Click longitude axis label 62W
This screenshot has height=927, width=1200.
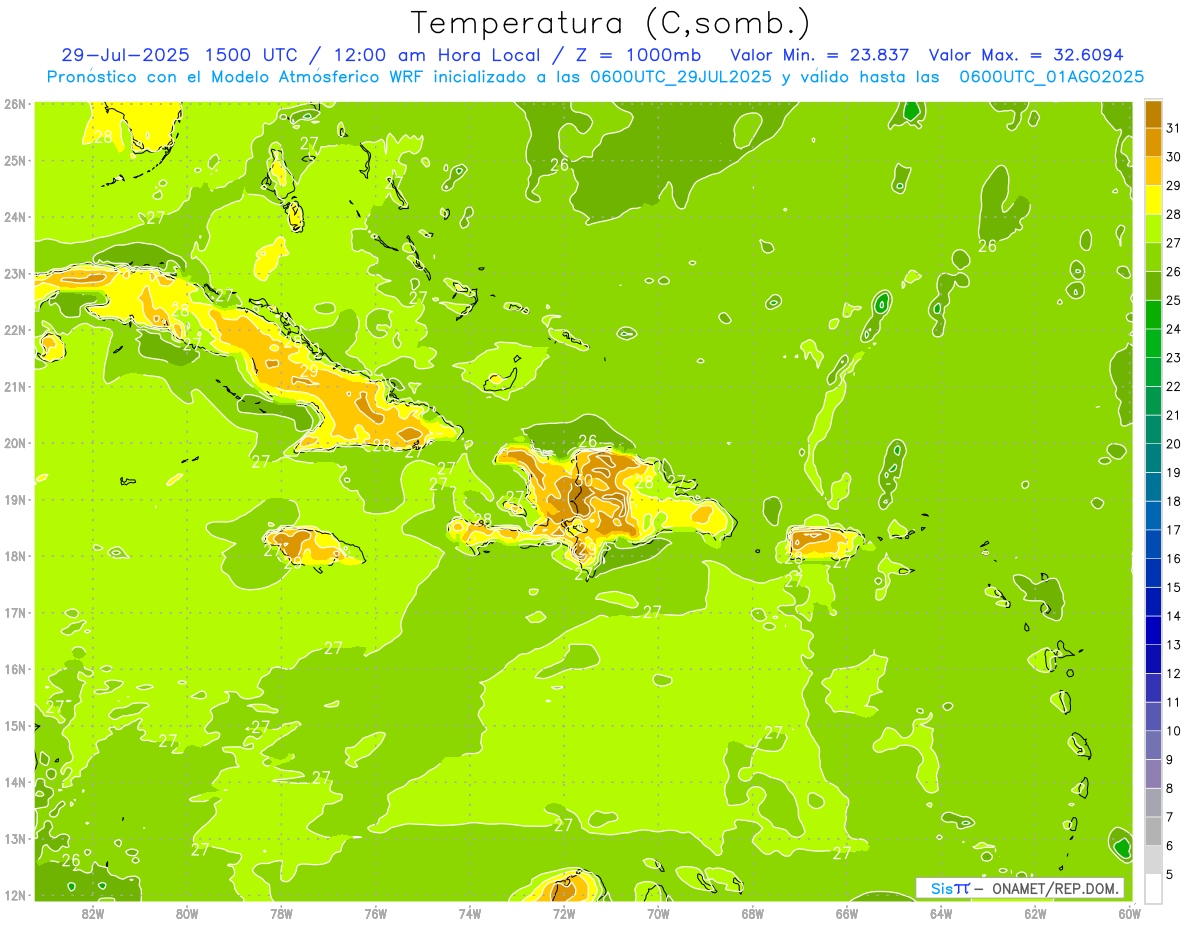coord(1036,913)
